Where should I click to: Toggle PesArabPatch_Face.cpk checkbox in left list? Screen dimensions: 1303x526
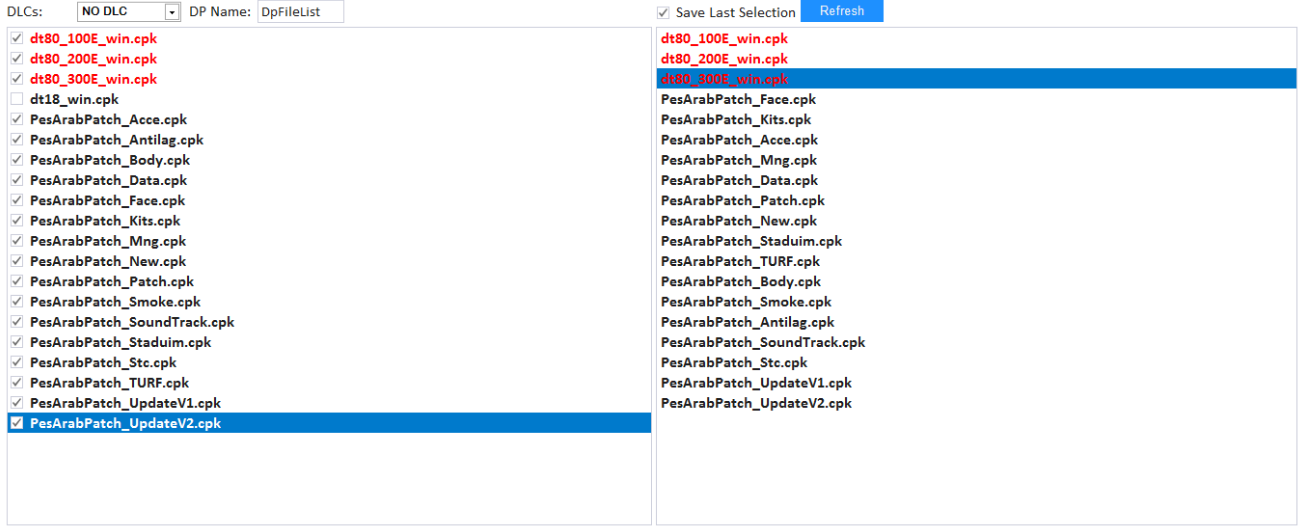pos(16,200)
